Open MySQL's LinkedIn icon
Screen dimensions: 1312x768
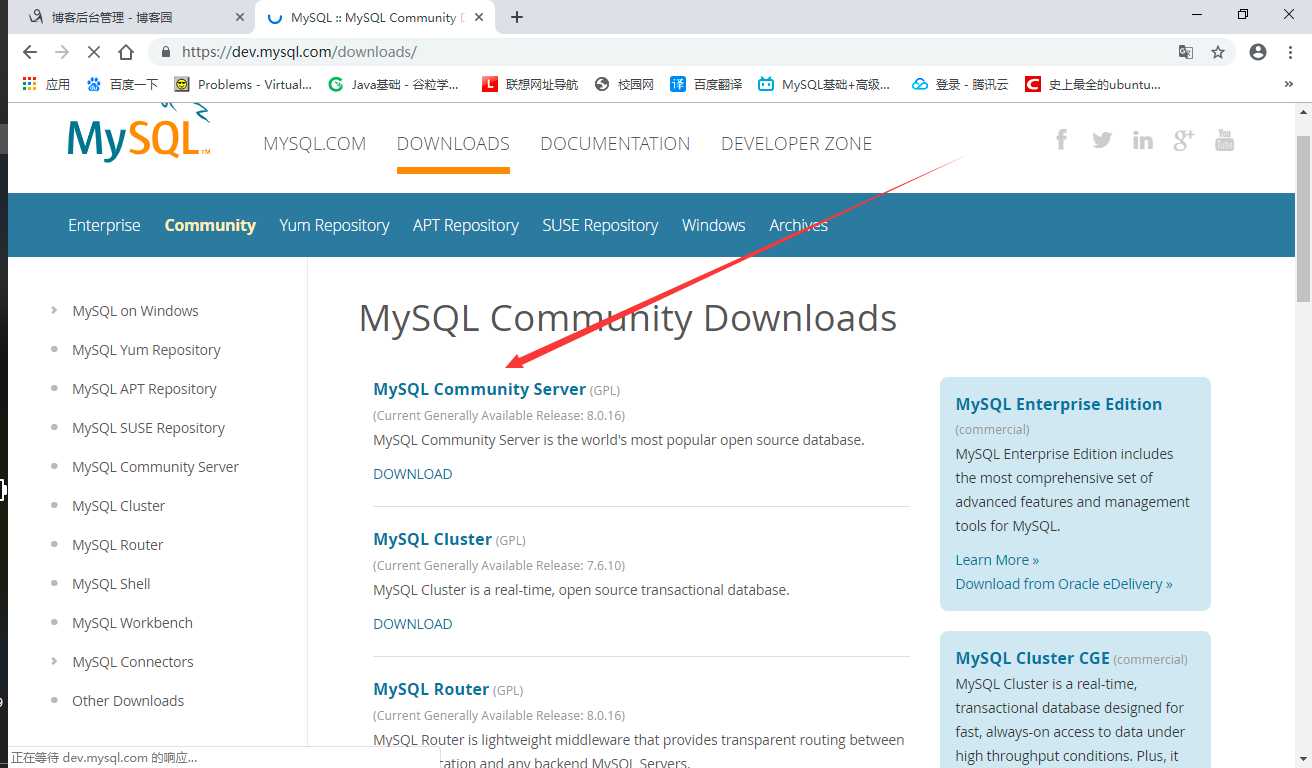pos(1143,140)
